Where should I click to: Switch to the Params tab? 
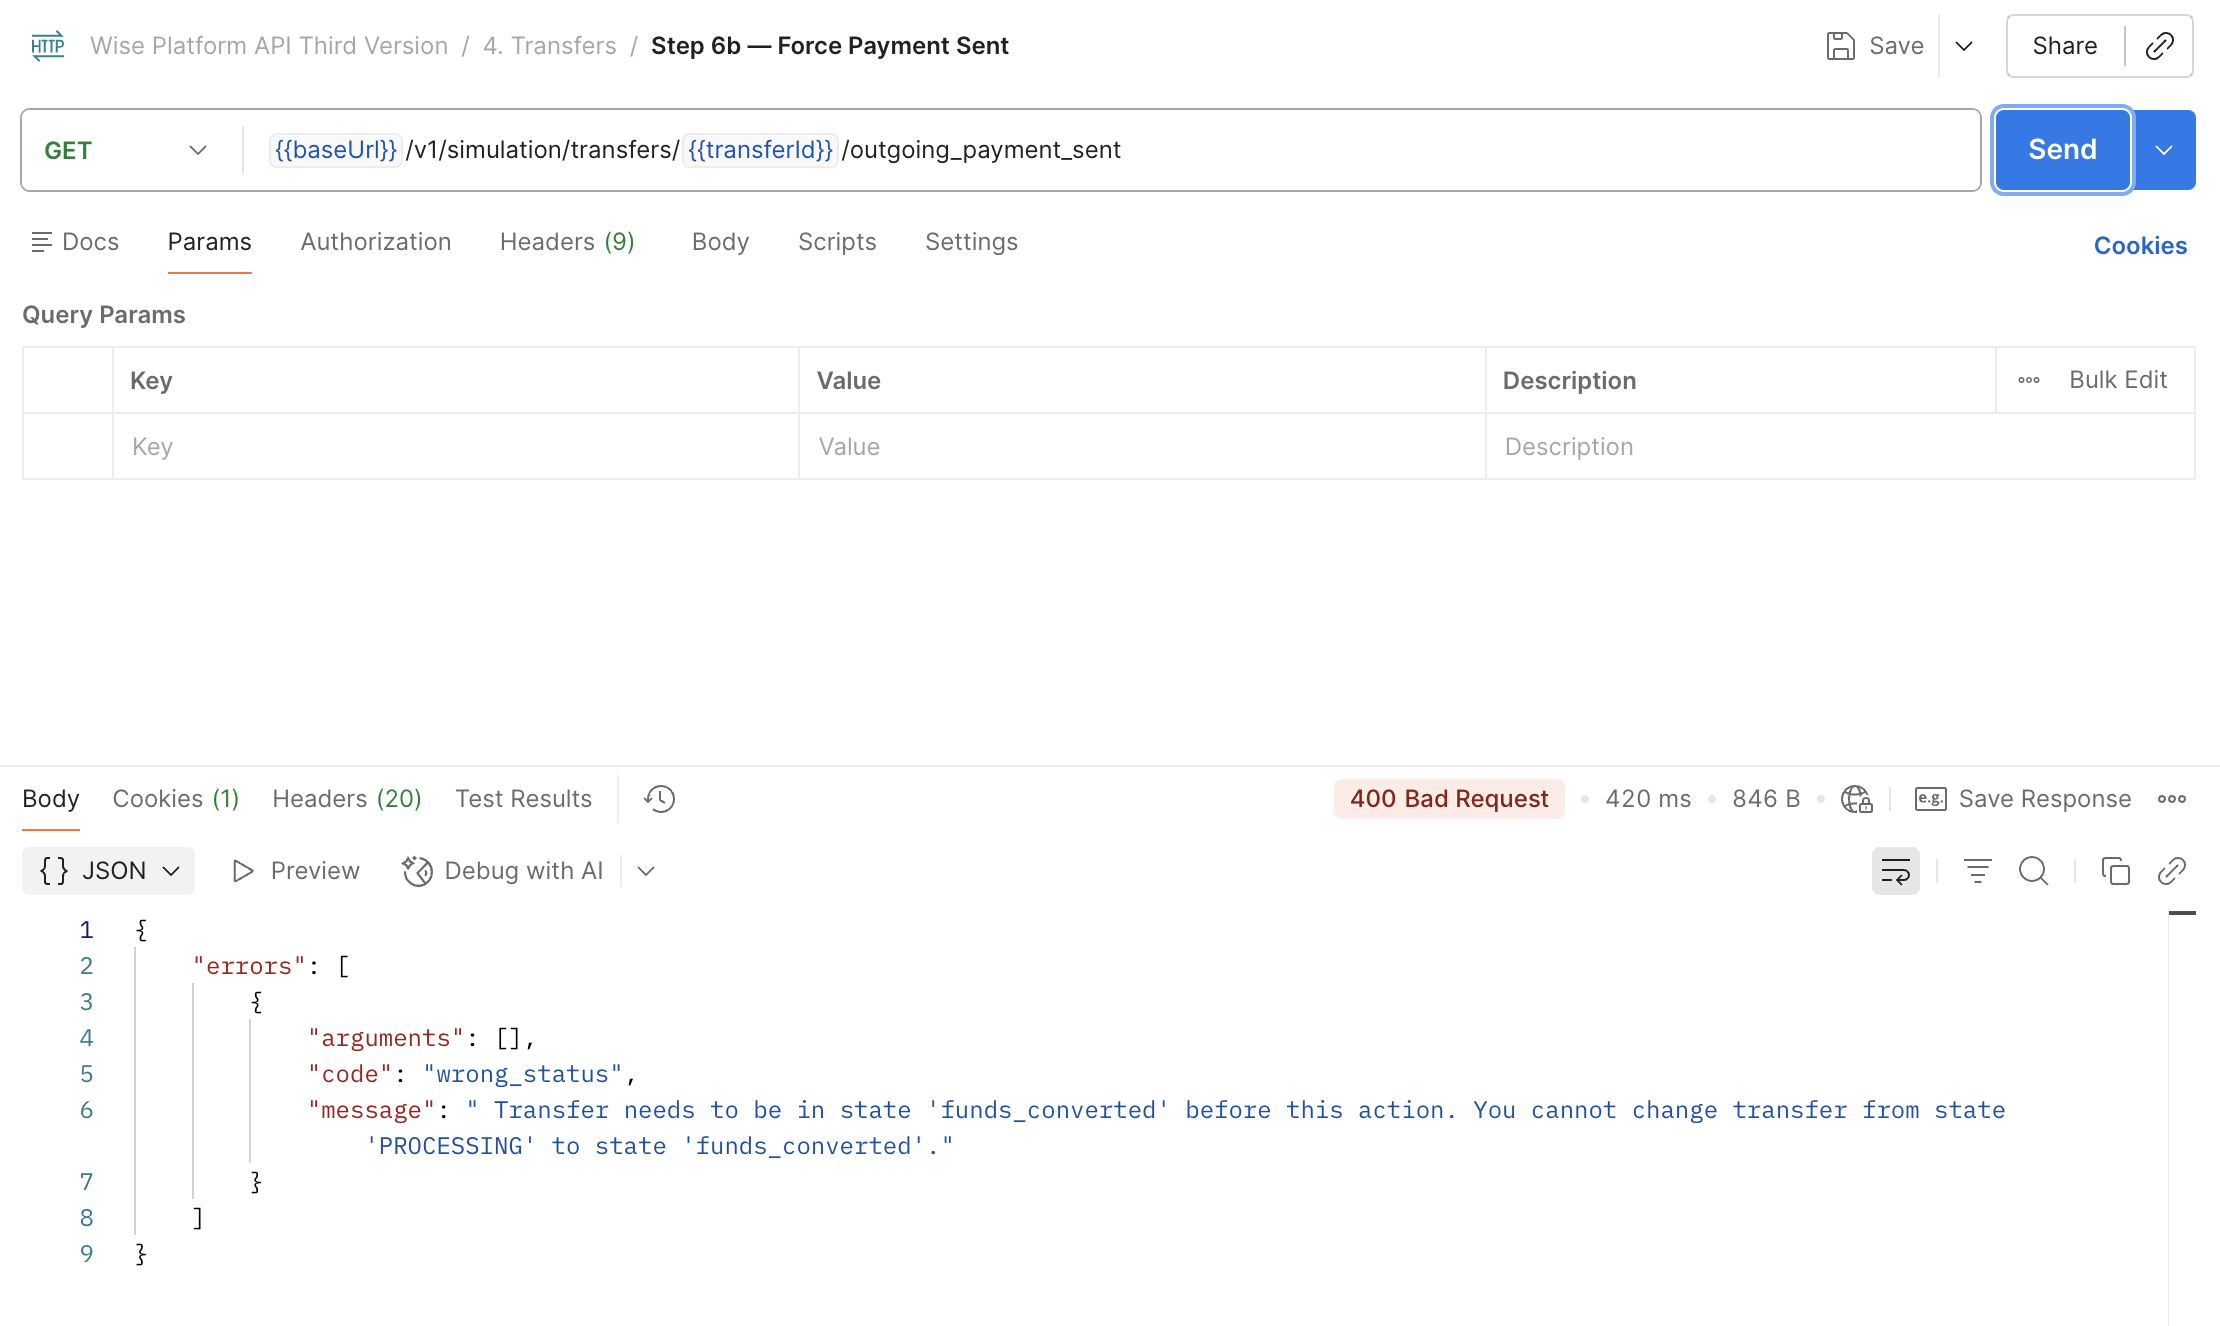pos(209,242)
